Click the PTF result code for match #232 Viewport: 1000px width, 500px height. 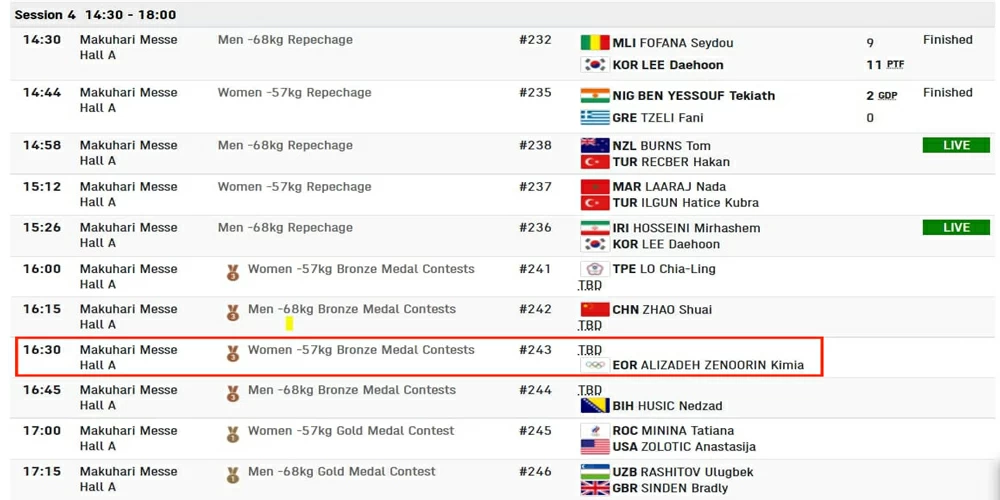[895, 65]
